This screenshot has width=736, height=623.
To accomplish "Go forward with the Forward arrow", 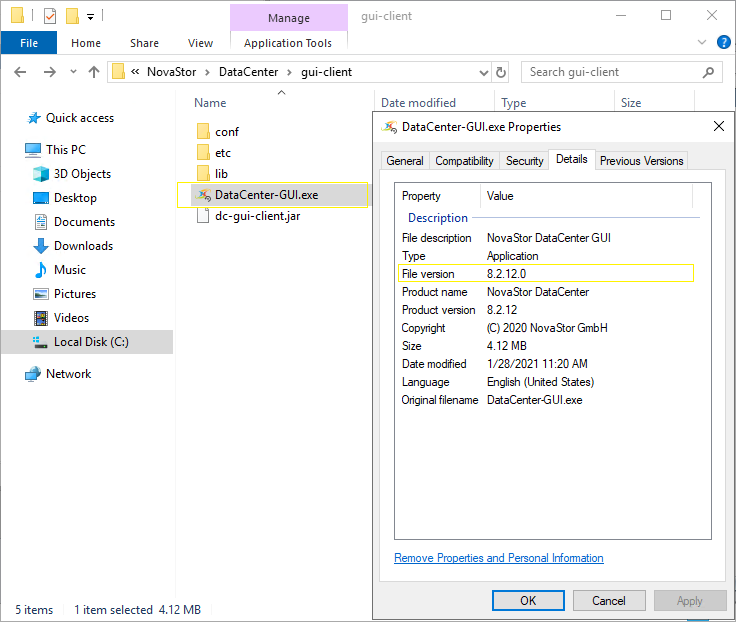I will 49,72.
